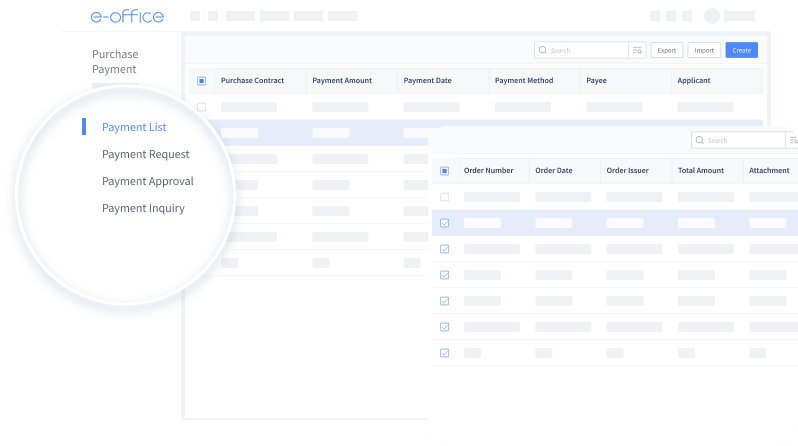This screenshot has width=798, height=446.
Task: Uncheck the checkbox in the last order table row
Action: [444, 353]
